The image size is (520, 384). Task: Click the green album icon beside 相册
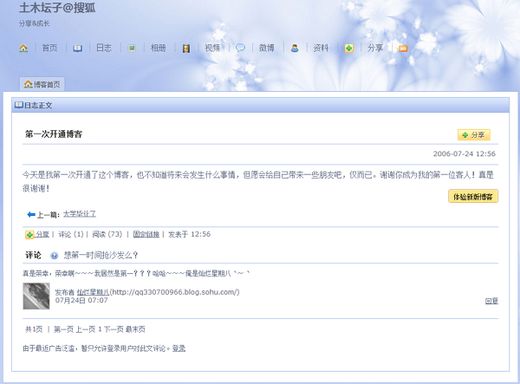[132, 48]
